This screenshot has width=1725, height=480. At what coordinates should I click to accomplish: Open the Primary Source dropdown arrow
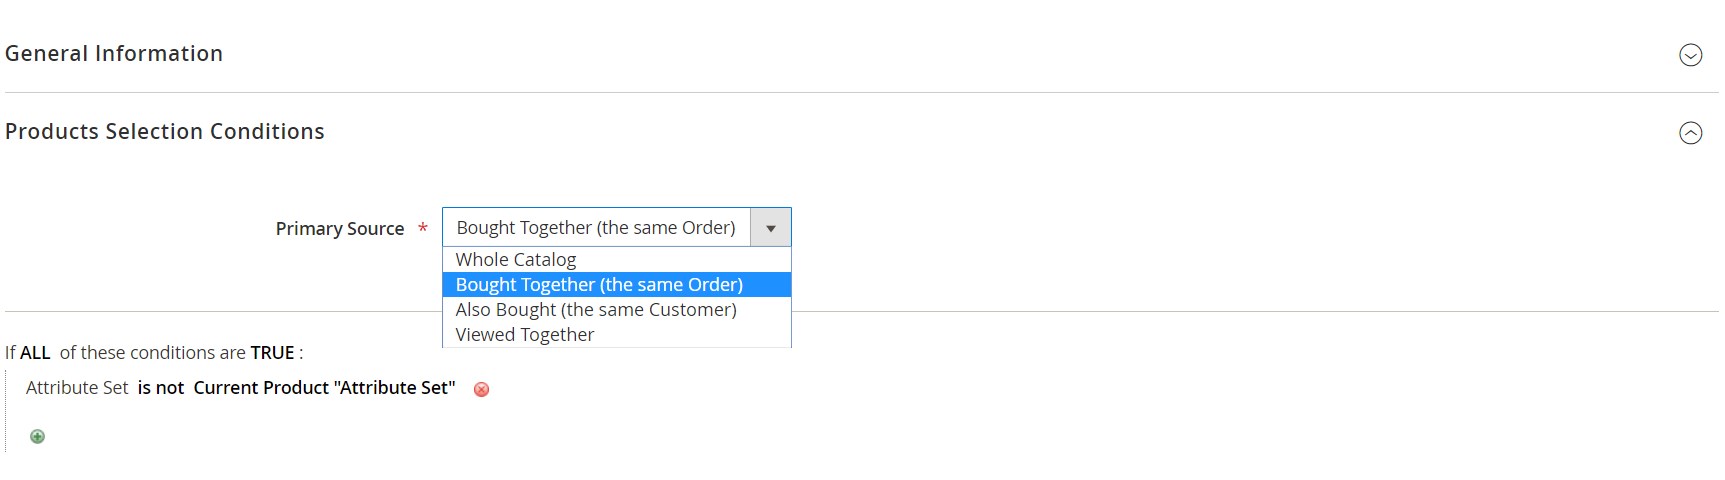pyautogui.click(x=771, y=228)
